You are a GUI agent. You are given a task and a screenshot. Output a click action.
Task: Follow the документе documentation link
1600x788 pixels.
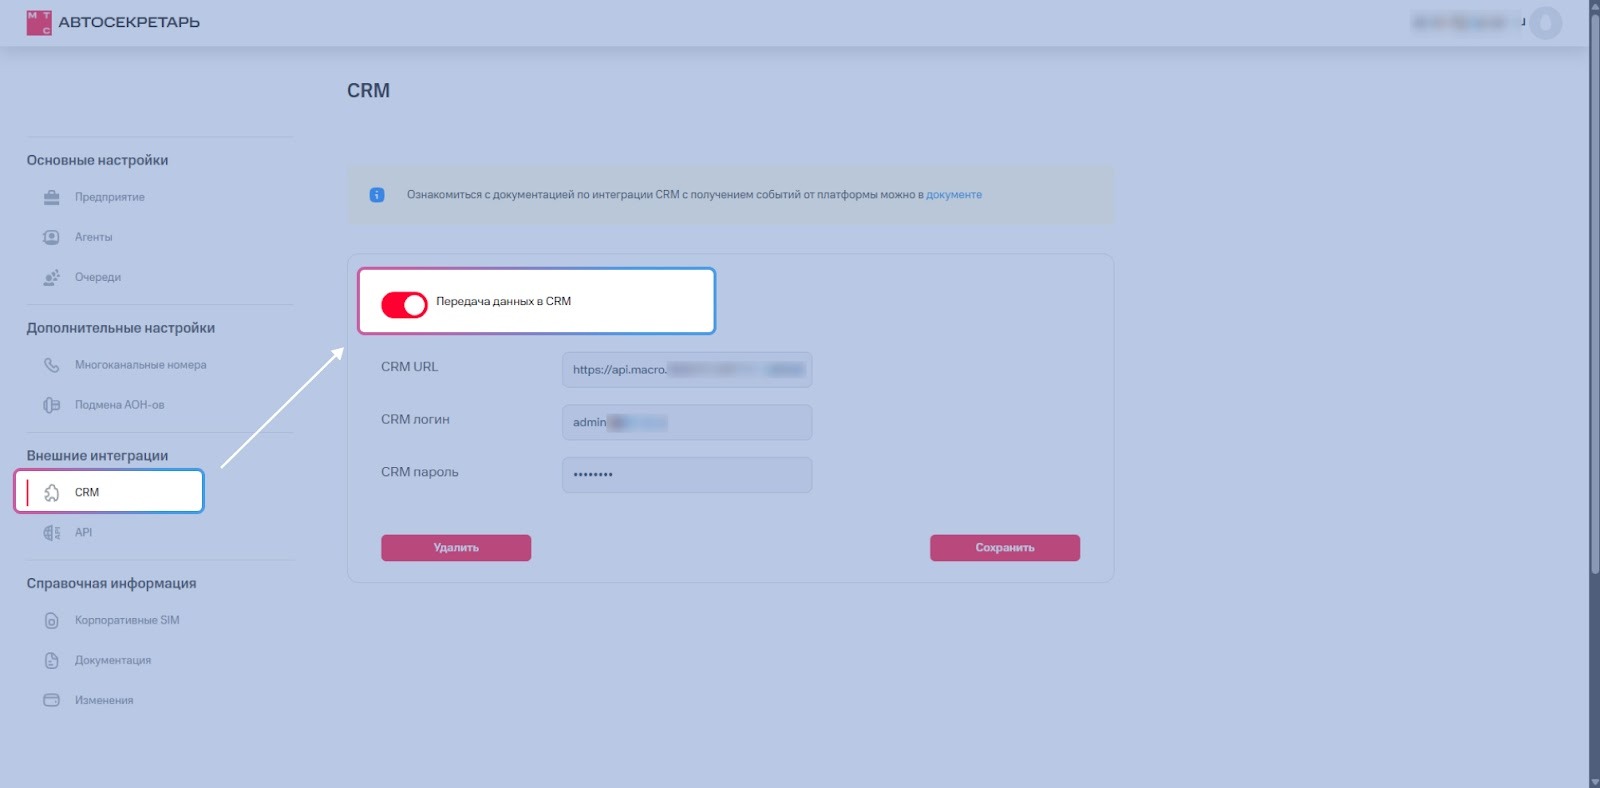click(x=953, y=195)
